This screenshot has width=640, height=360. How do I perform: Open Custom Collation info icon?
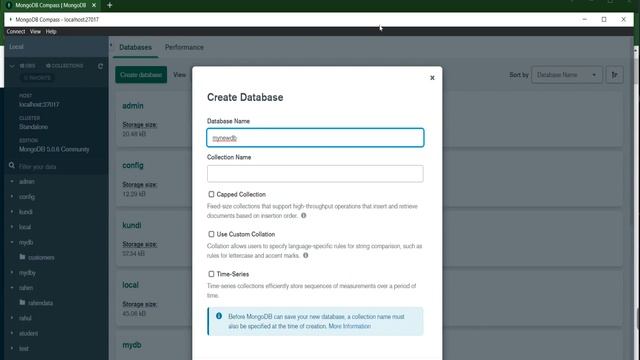(x=306, y=256)
